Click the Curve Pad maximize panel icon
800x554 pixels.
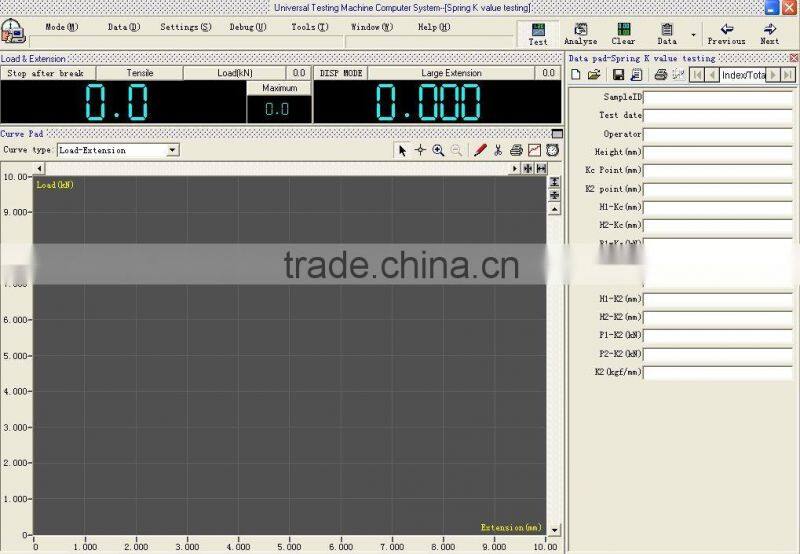coord(557,134)
